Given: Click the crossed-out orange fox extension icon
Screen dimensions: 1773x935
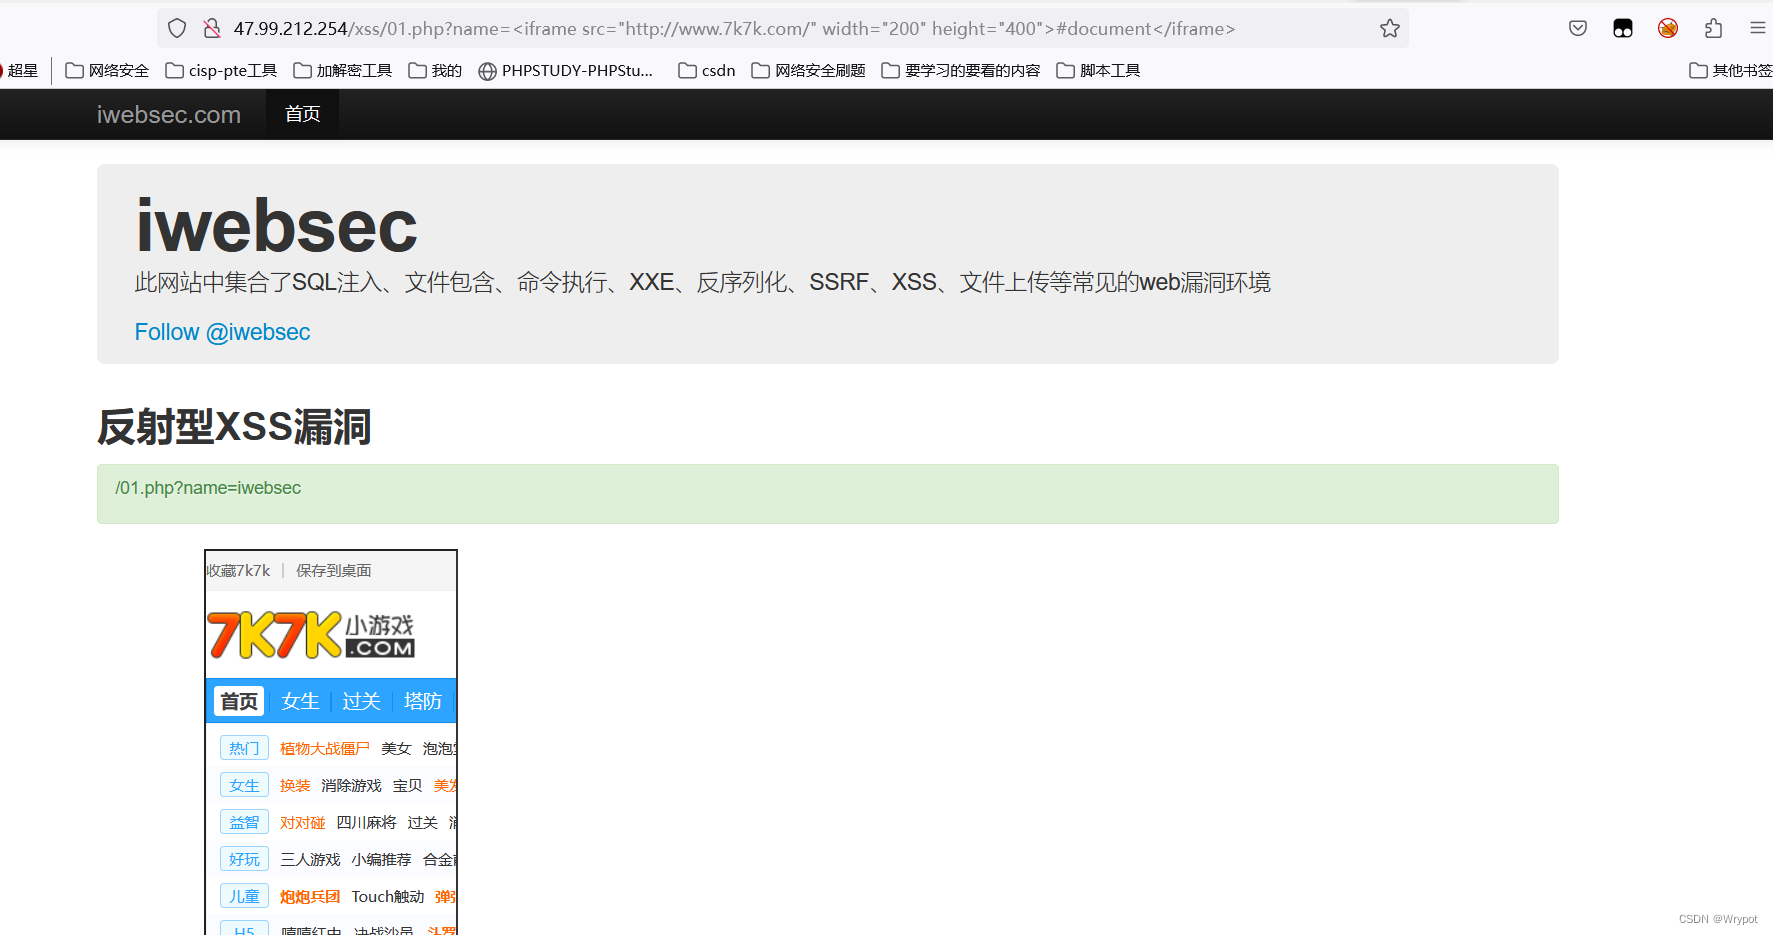Looking at the screenshot, I should (x=1667, y=28).
